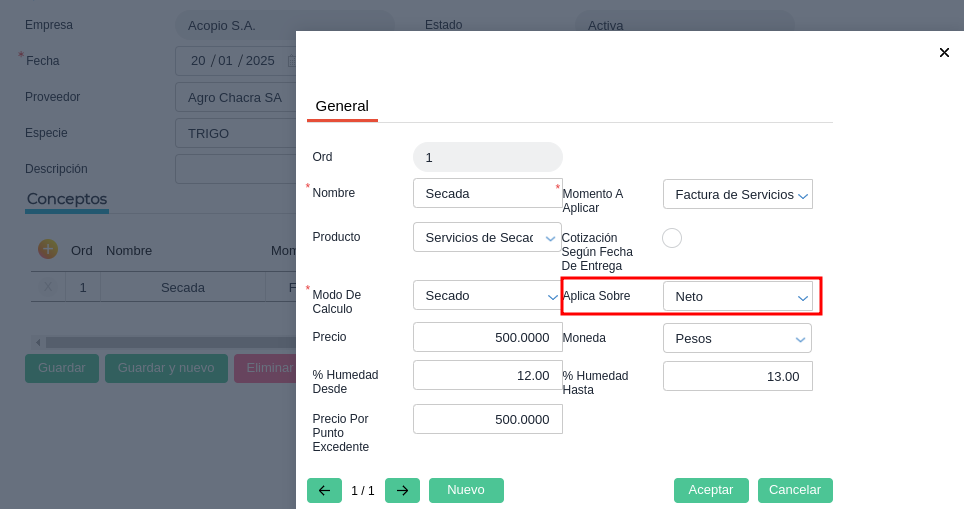Click the orange add concept plus icon
Image resolution: width=964 pixels, height=509 pixels.
pyautogui.click(x=47, y=249)
